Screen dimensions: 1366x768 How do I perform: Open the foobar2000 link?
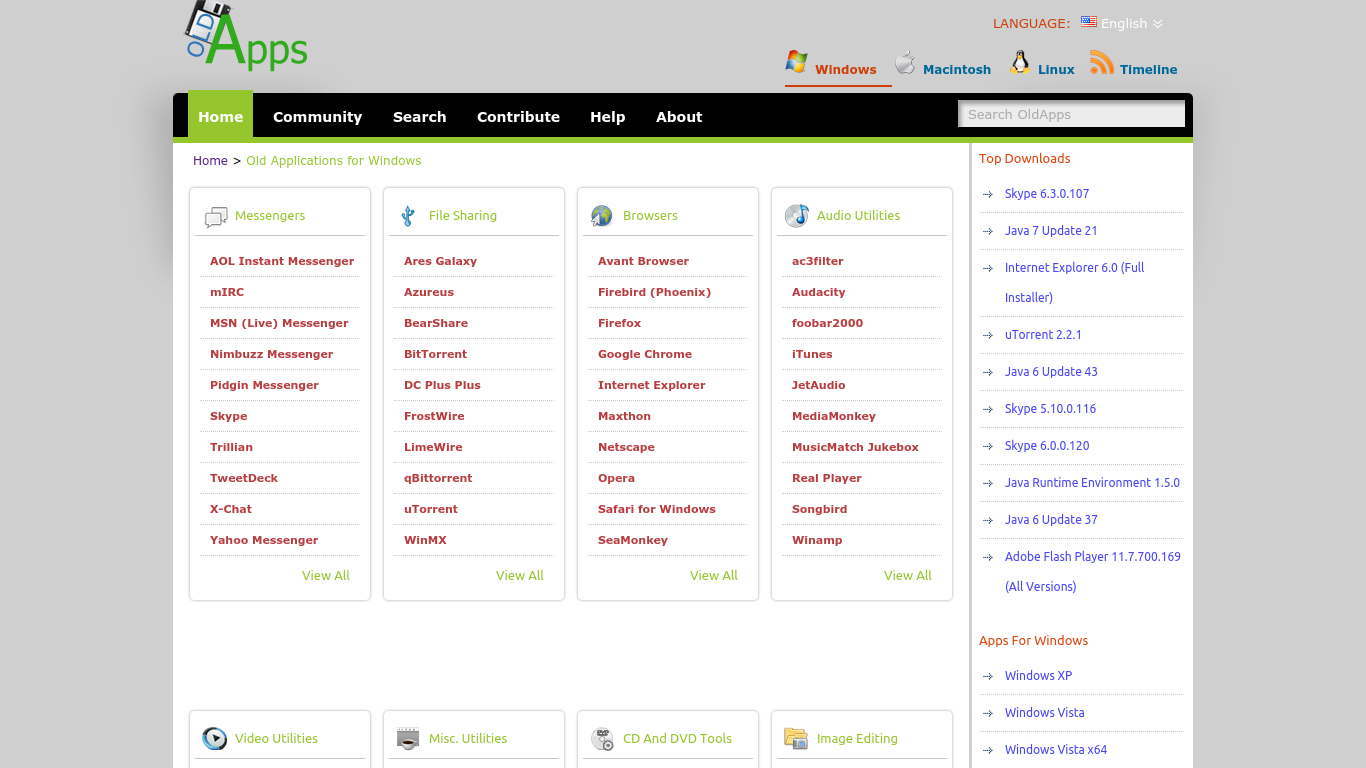coord(827,323)
